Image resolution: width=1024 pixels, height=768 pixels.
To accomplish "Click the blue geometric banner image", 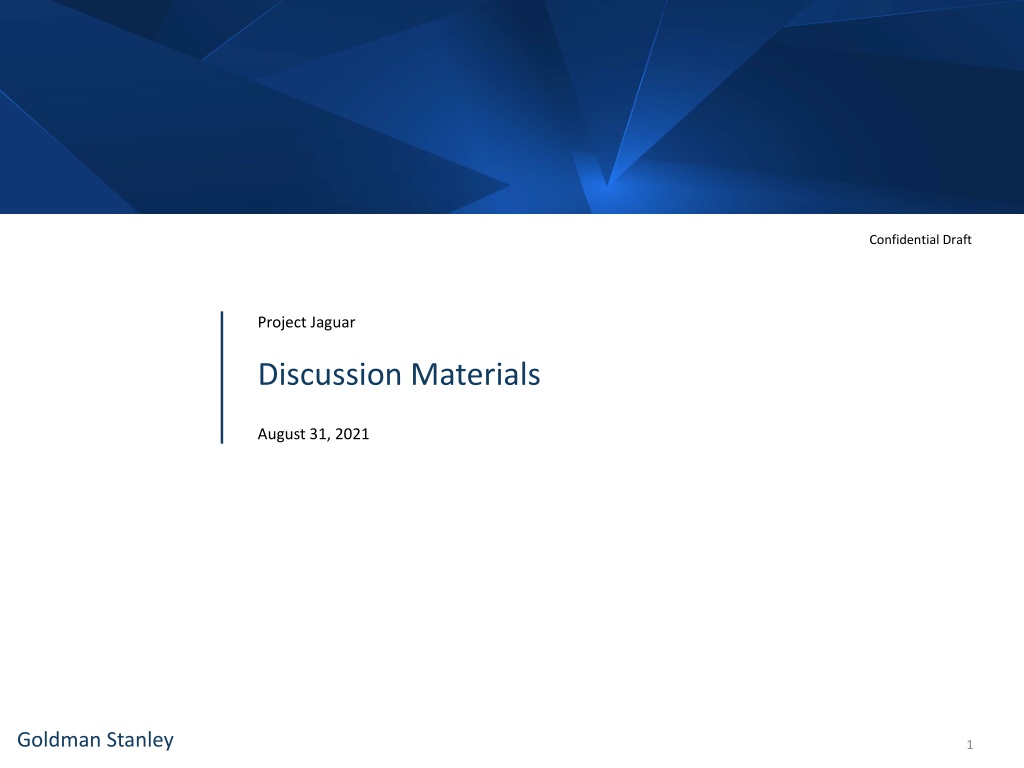I will click(512, 106).
